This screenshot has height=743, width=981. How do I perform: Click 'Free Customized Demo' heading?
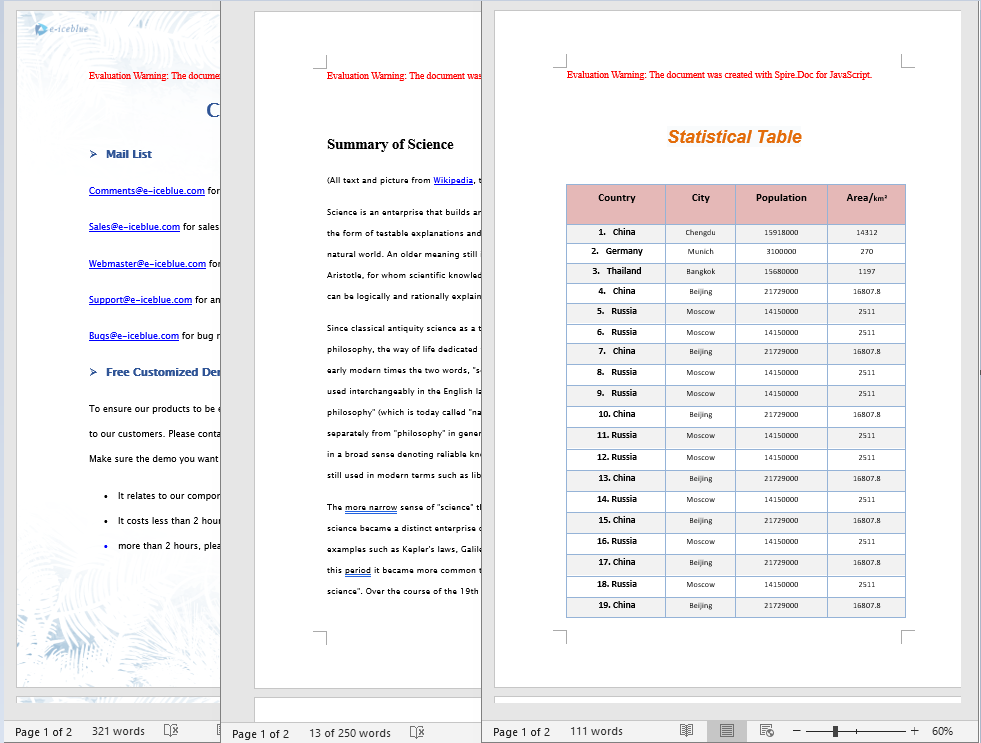pyautogui.click(x=163, y=372)
